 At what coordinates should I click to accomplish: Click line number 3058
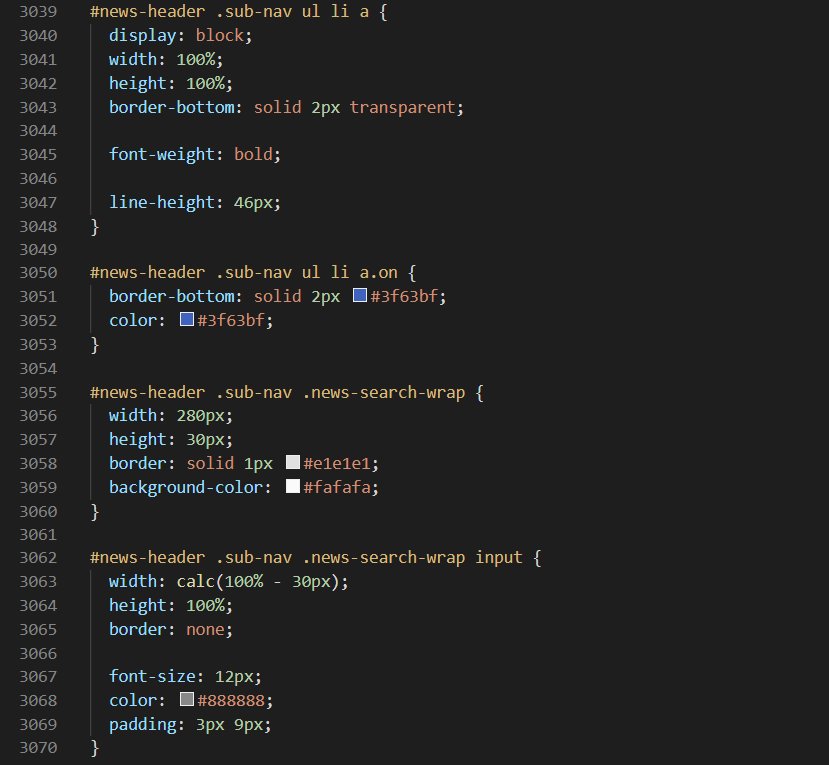click(x=38, y=464)
